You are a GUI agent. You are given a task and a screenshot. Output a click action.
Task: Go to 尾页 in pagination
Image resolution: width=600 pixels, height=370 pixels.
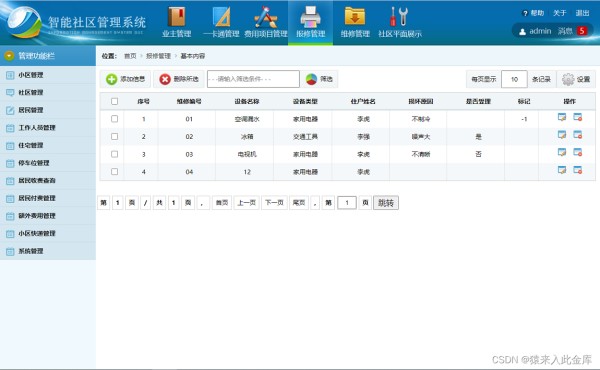299,202
